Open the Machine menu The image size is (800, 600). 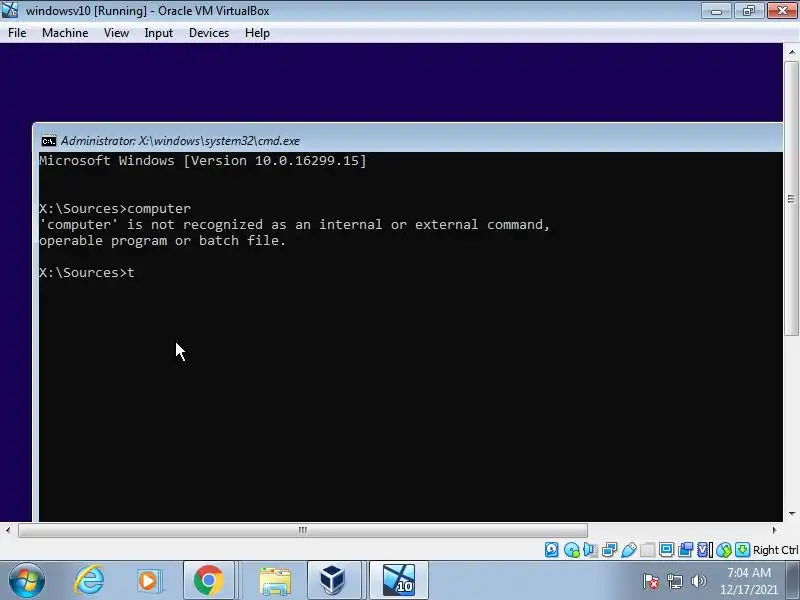[65, 33]
